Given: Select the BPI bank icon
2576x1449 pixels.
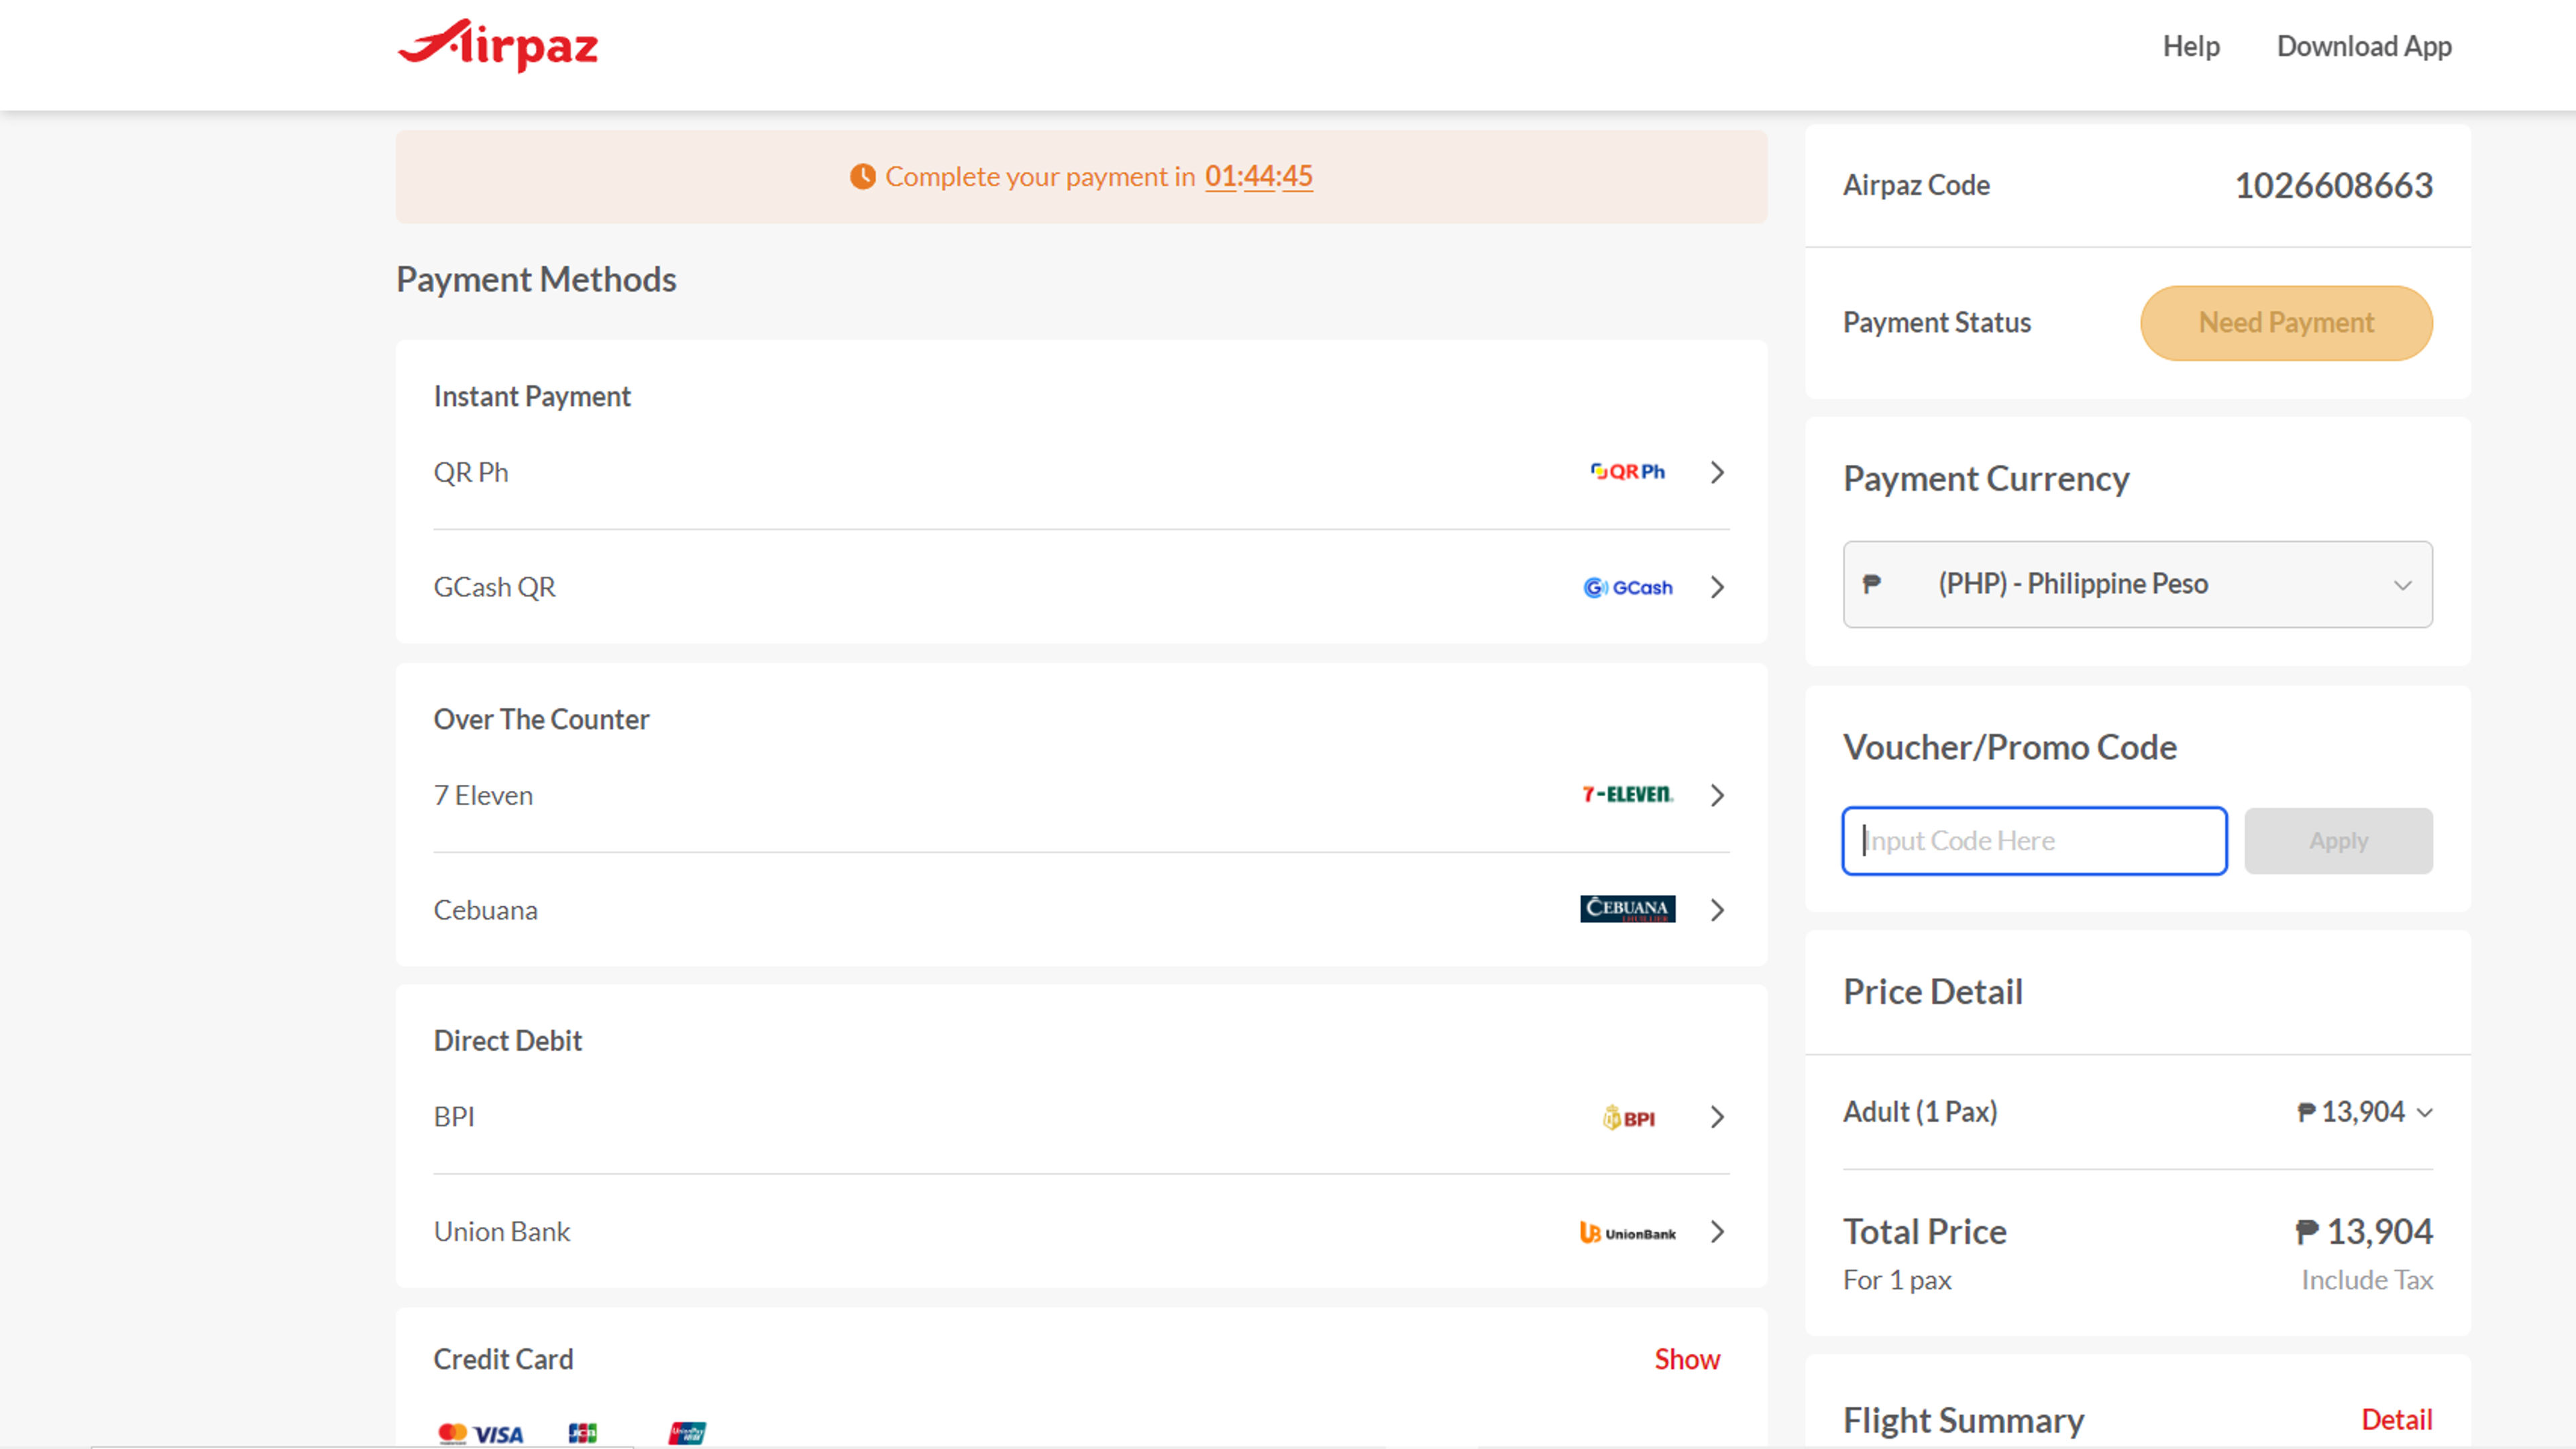Looking at the screenshot, I should (1628, 1117).
